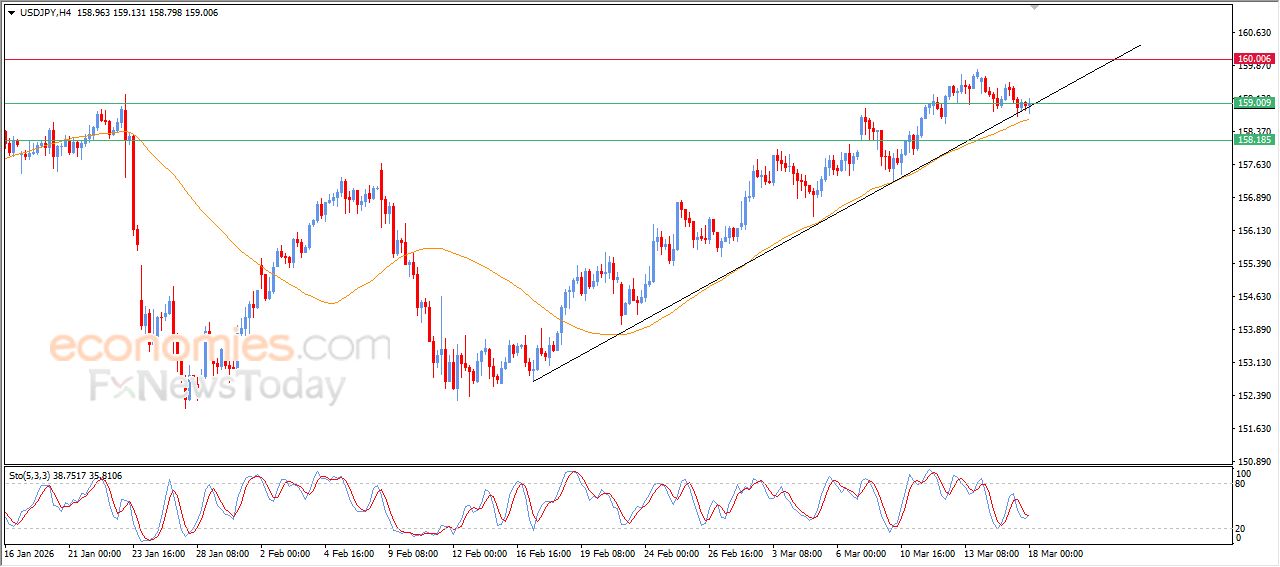The width and height of the screenshot is (1280, 567).
Task: Click the economies.com watermark logo
Action: point(219,348)
